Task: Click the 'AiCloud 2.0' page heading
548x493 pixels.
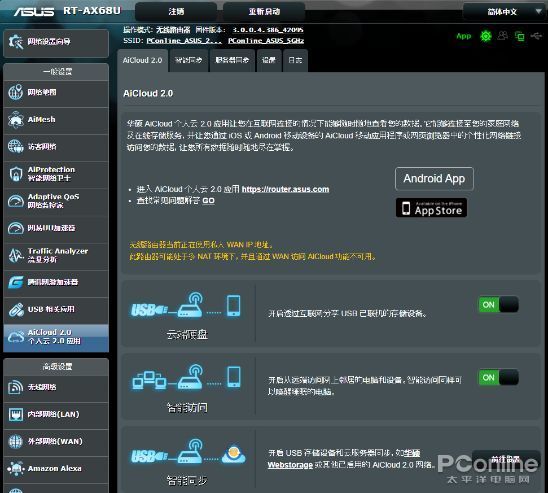Action: coord(148,93)
